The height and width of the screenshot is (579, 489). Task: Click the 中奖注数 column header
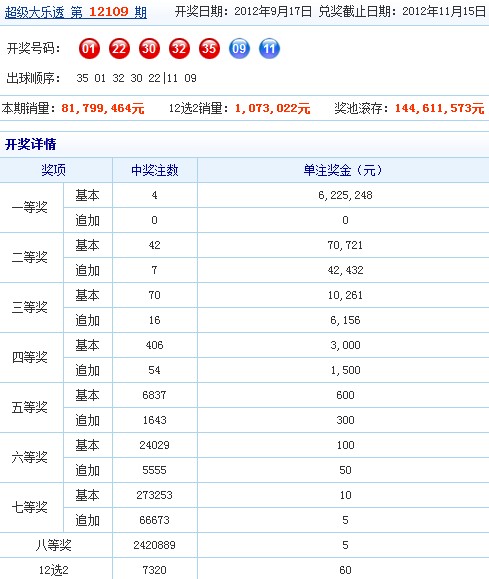tap(155, 170)
